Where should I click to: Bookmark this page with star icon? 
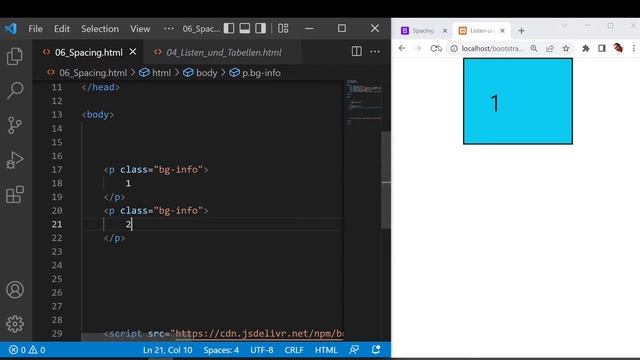pos(566,48)
